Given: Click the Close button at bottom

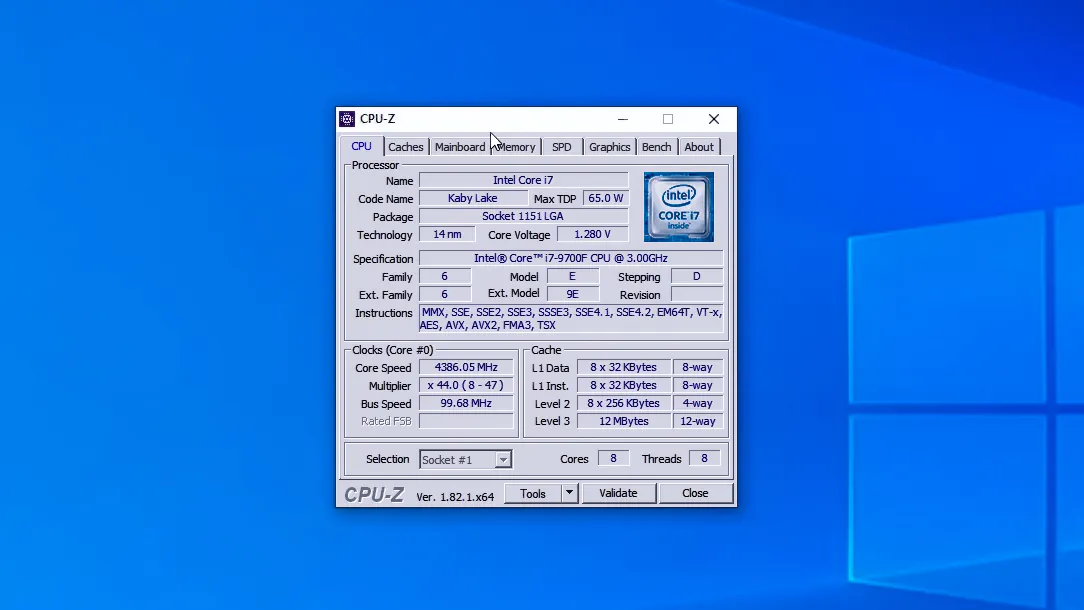Looking at the screenshot, I should point(695,493).
